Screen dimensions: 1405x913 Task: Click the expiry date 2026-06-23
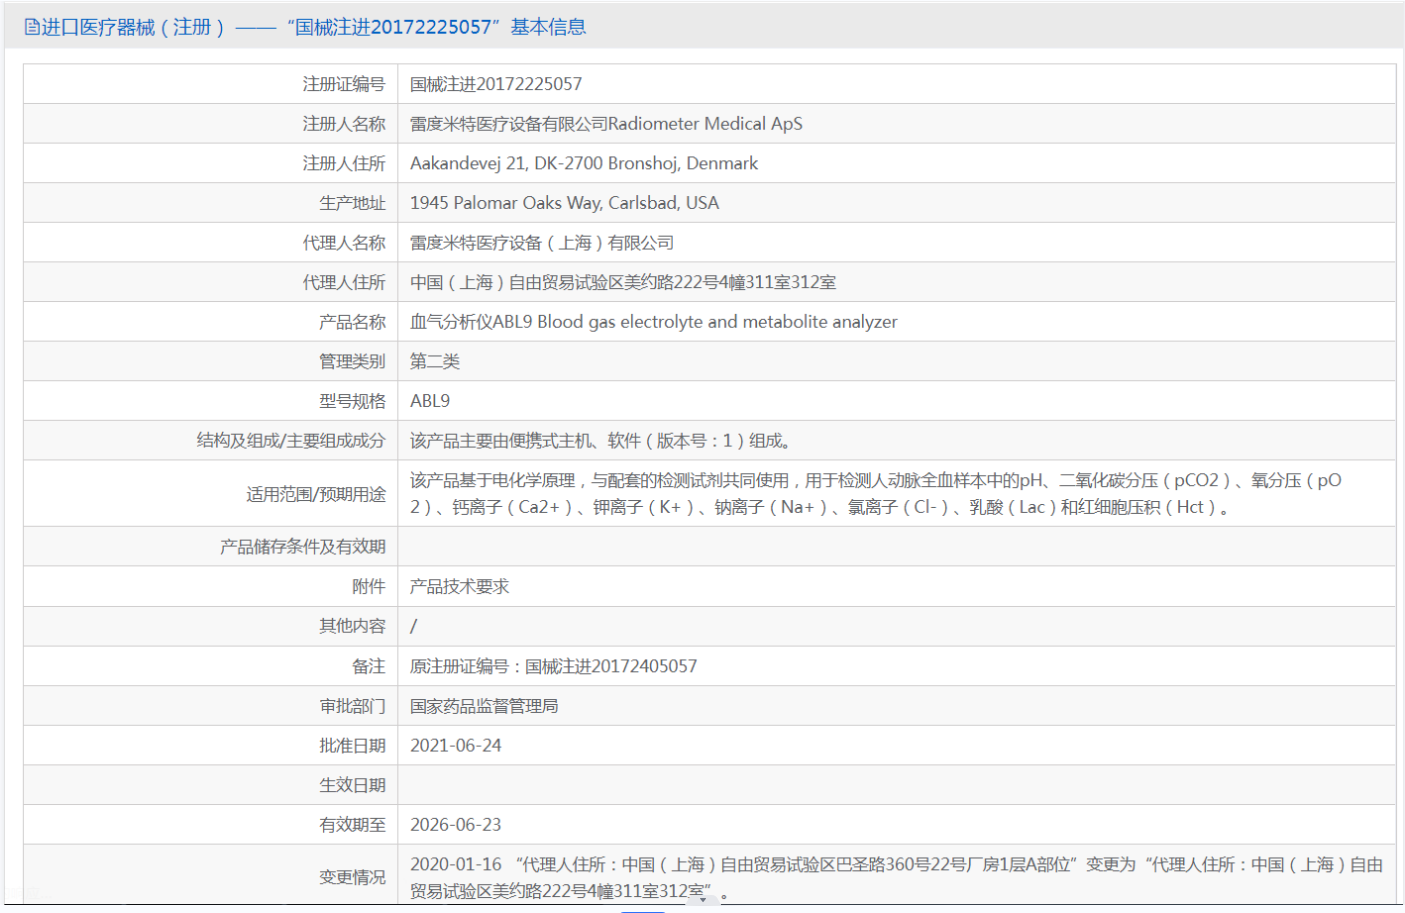pos(455,825)
